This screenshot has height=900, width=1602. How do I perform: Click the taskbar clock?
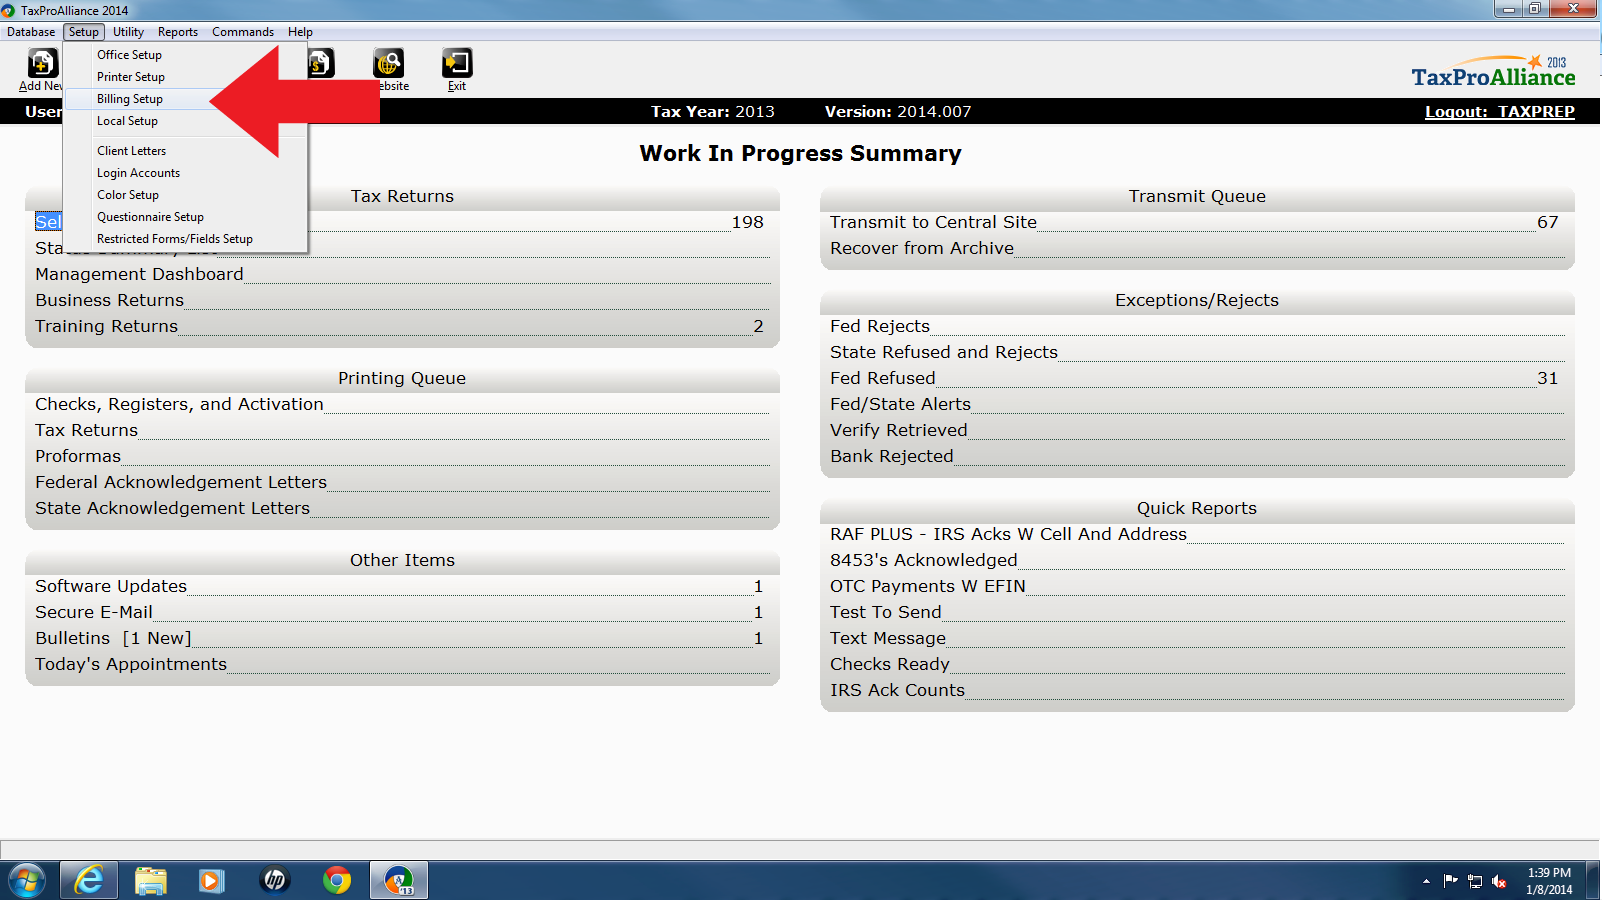(x=1549, y=881)
